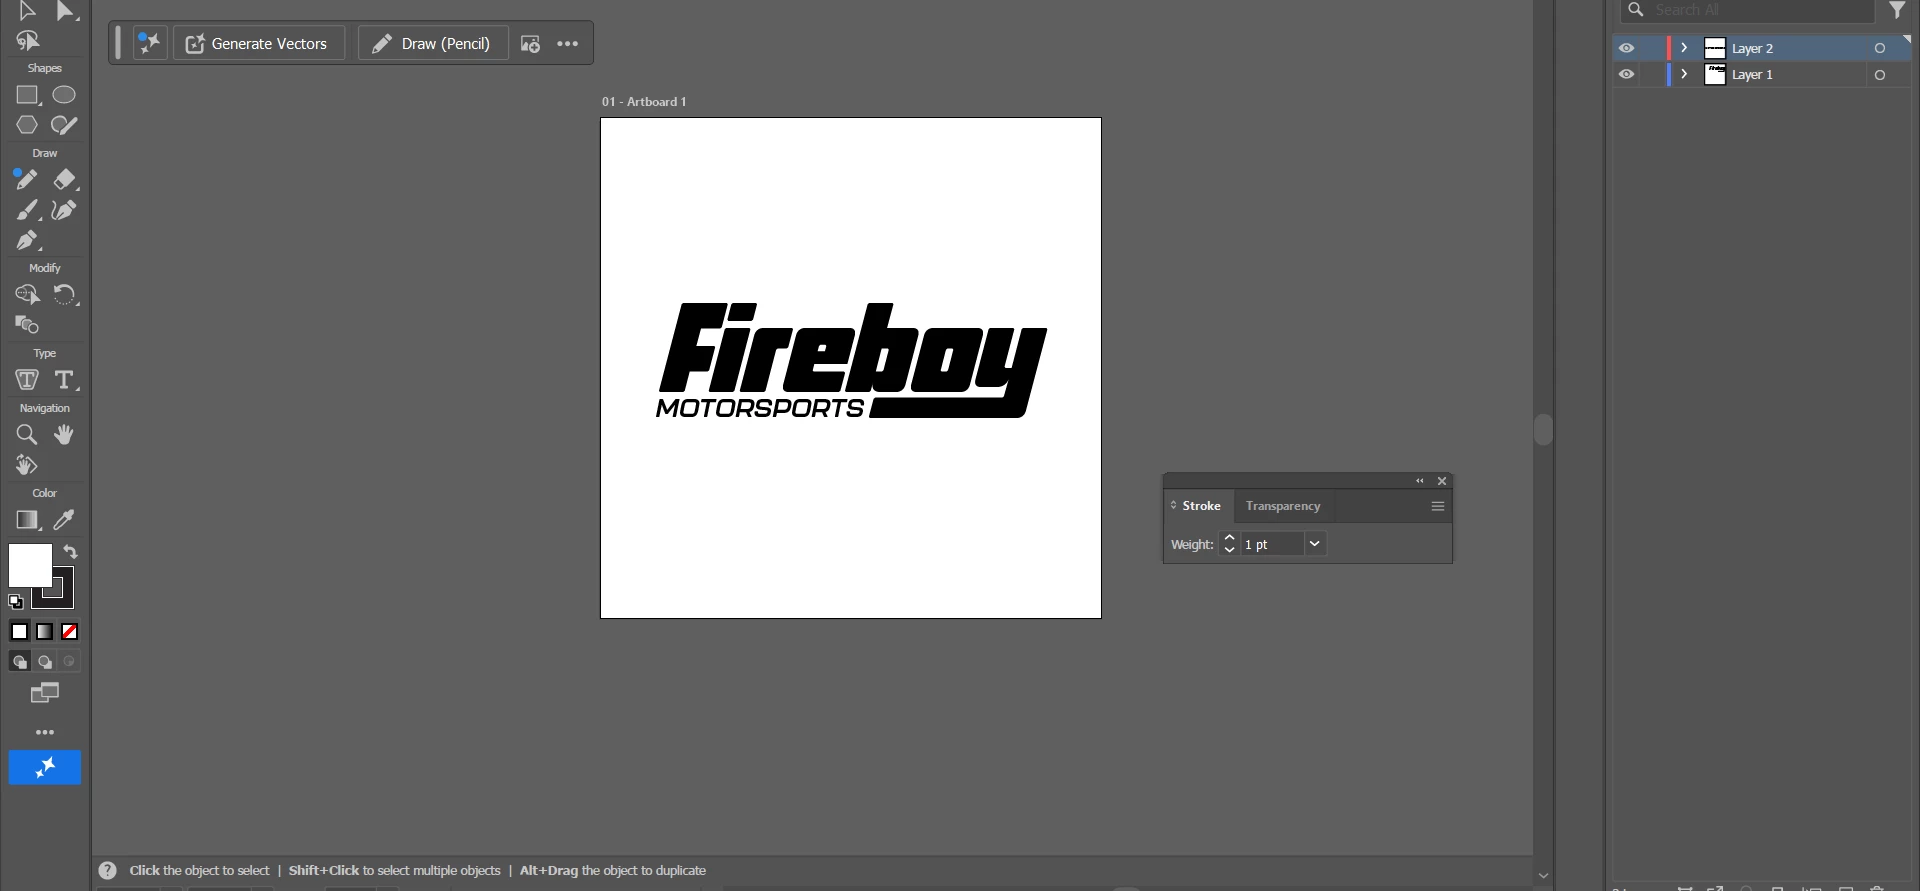Select the Pencil draw tool

coord(26,180)
